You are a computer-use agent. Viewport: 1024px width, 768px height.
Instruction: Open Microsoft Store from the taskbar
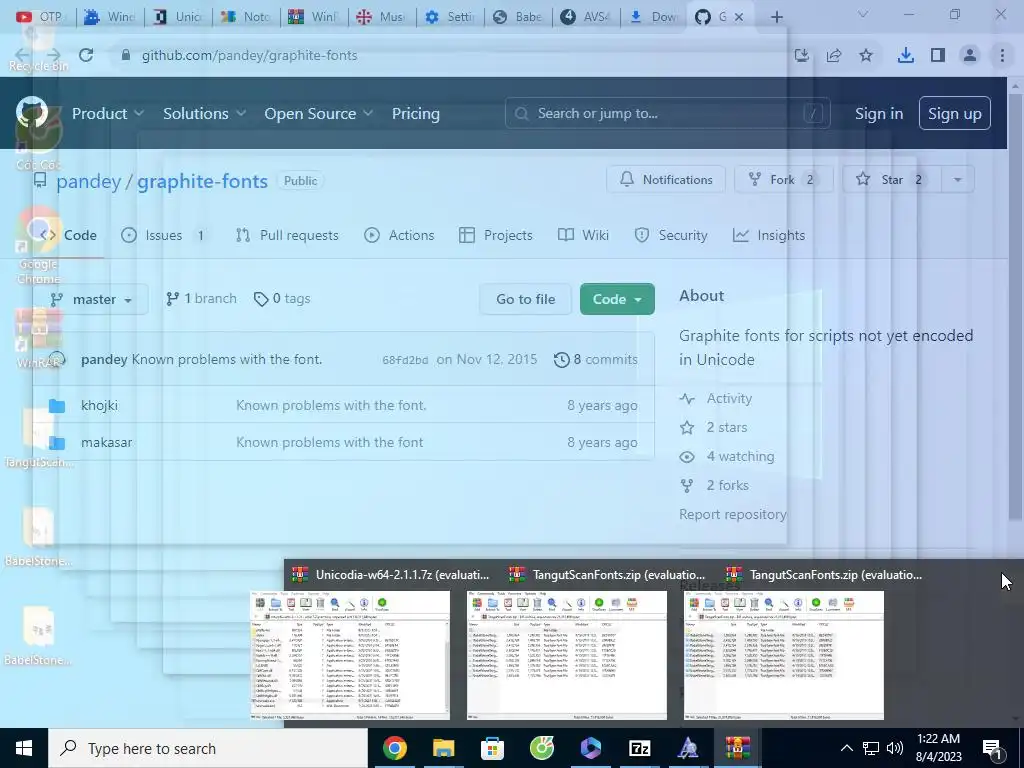click(x=492, y=748)
